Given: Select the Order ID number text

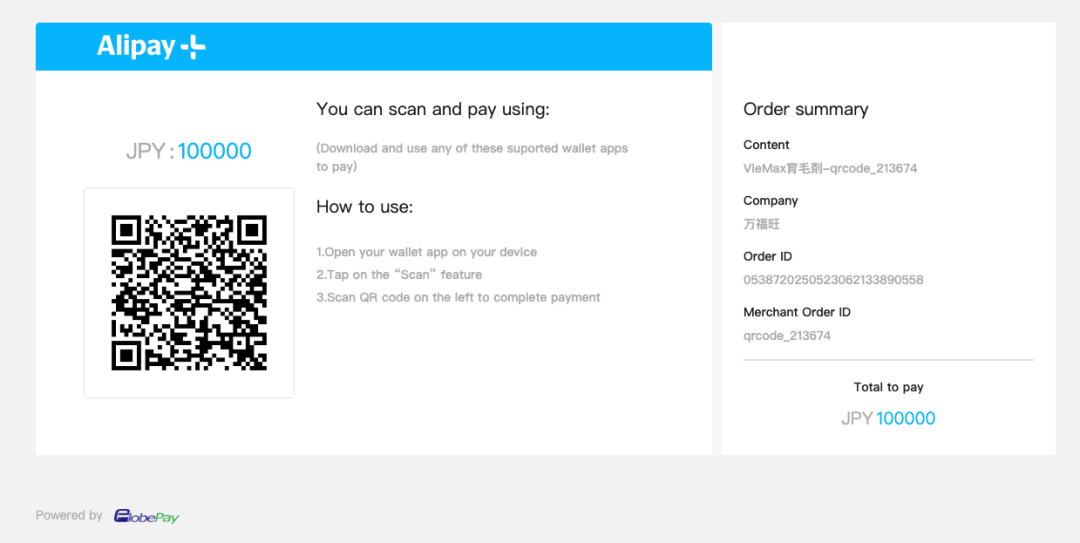Looking at the screenshot, I should pyautogui.click(x=833, y=280).
